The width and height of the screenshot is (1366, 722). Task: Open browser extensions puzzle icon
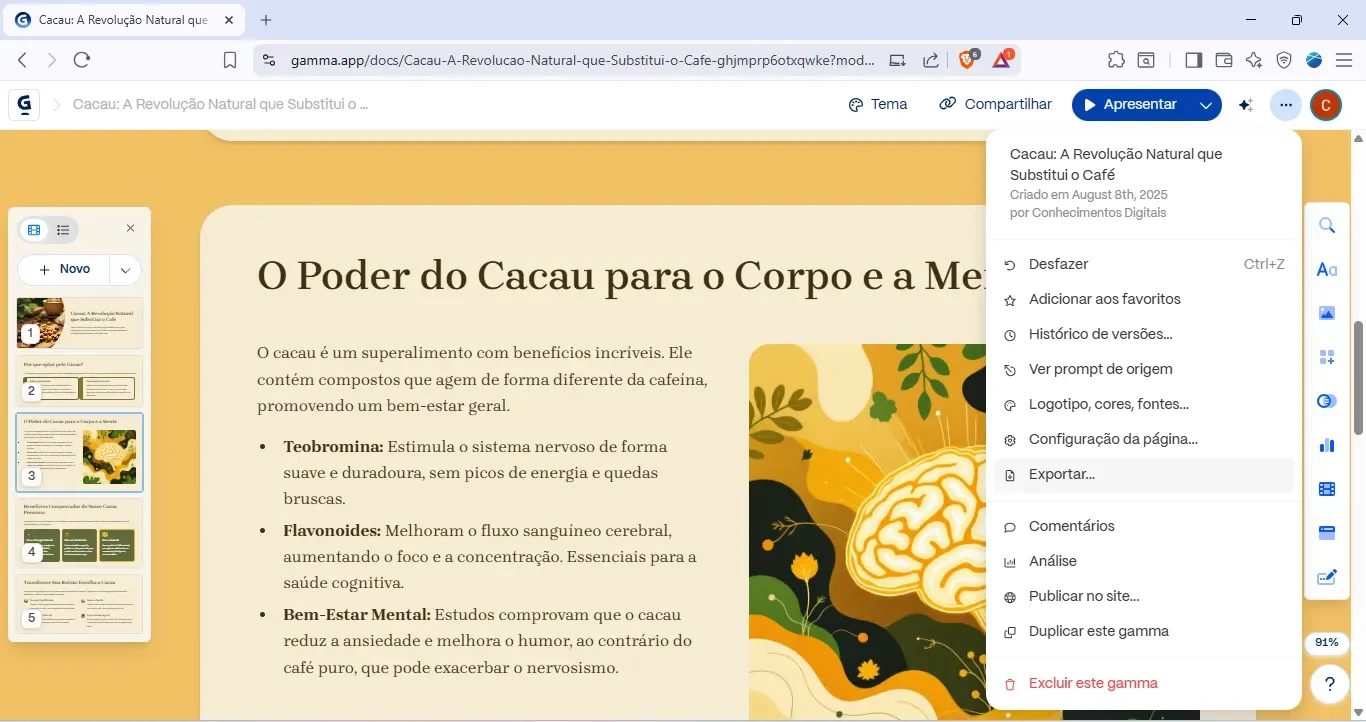tap(1116, 60)
